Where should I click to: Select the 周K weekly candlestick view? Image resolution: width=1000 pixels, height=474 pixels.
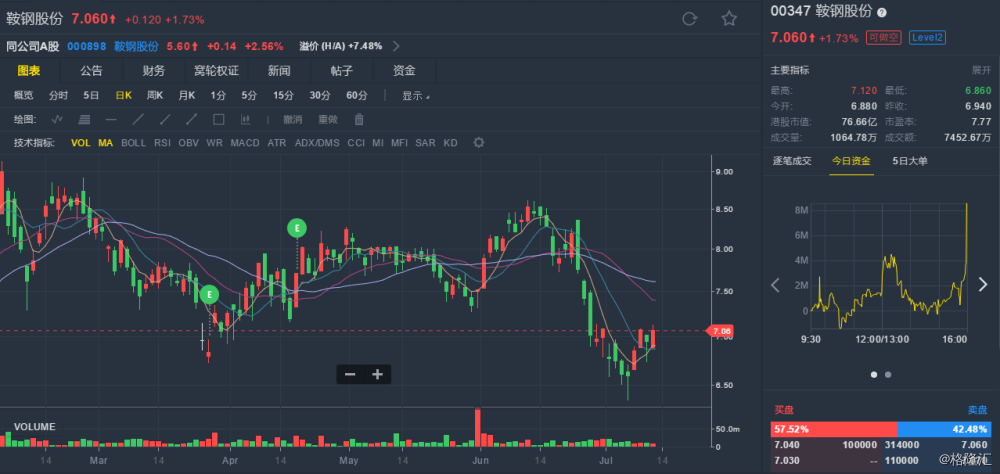pos(155,96)
